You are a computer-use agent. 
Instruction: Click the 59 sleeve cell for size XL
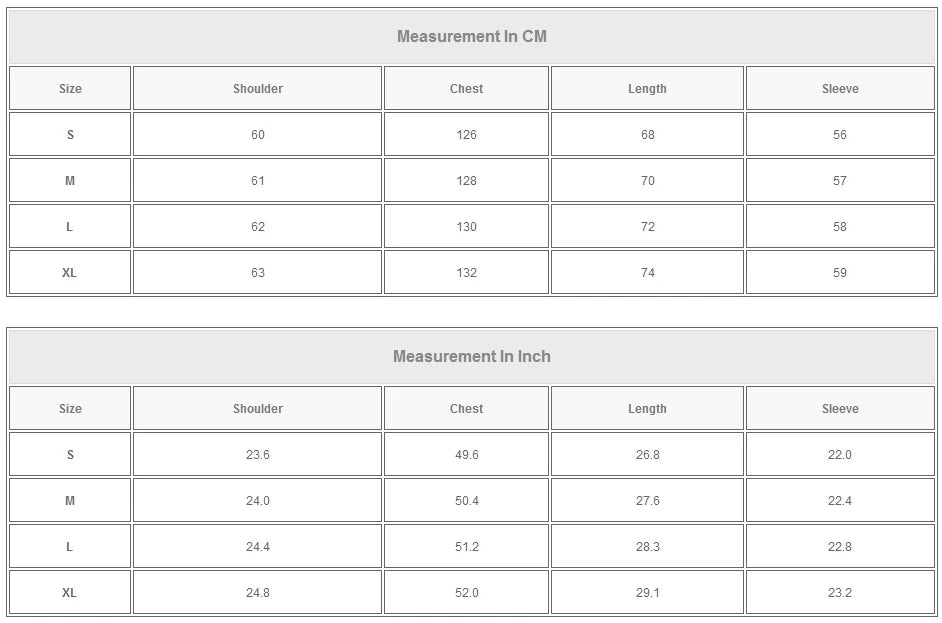pos(840,273)
